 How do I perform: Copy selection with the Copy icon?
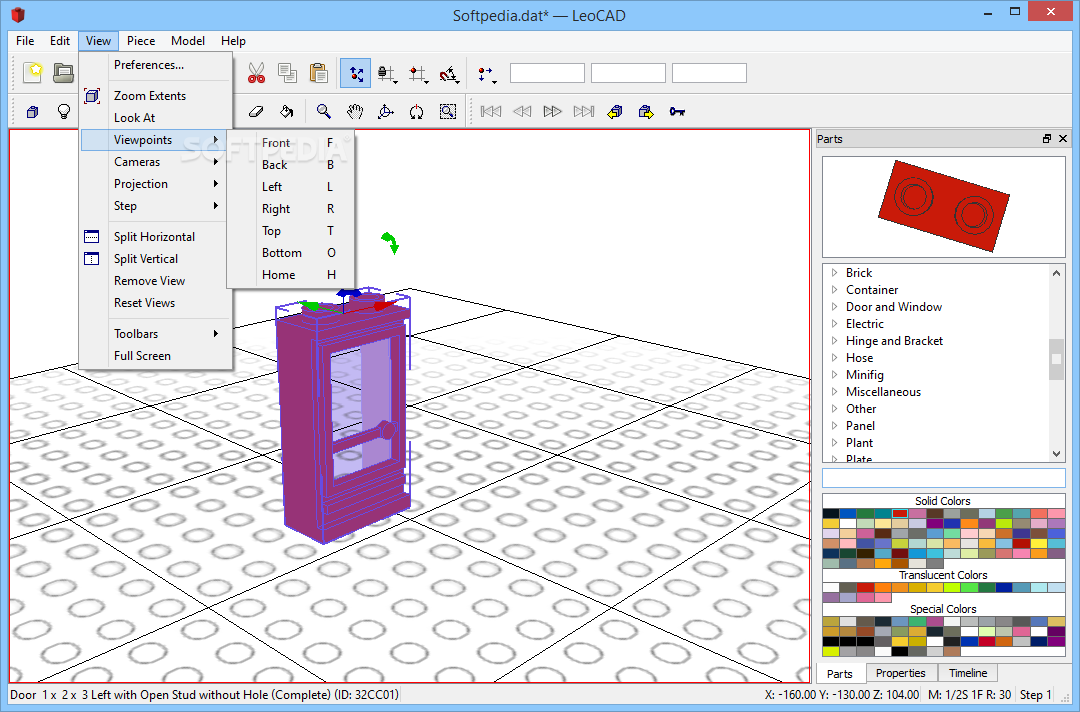(287, 73)
